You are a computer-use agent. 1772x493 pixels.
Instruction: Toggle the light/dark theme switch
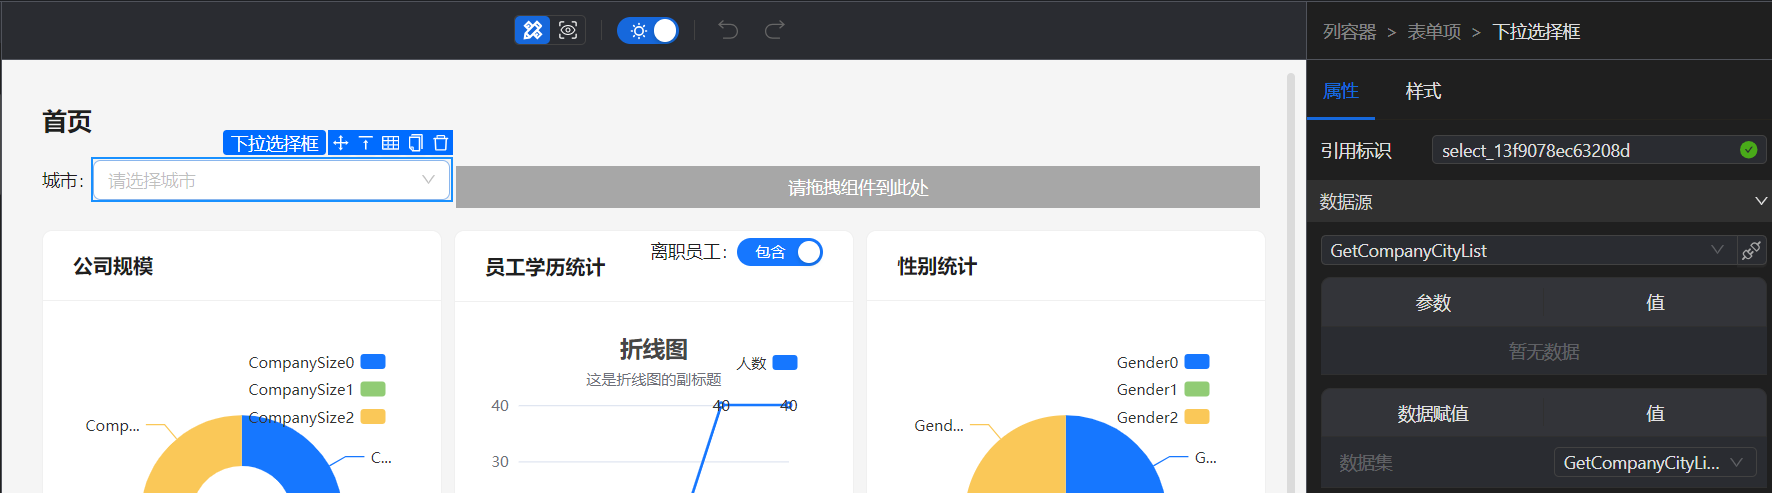(x=648, y=30)
